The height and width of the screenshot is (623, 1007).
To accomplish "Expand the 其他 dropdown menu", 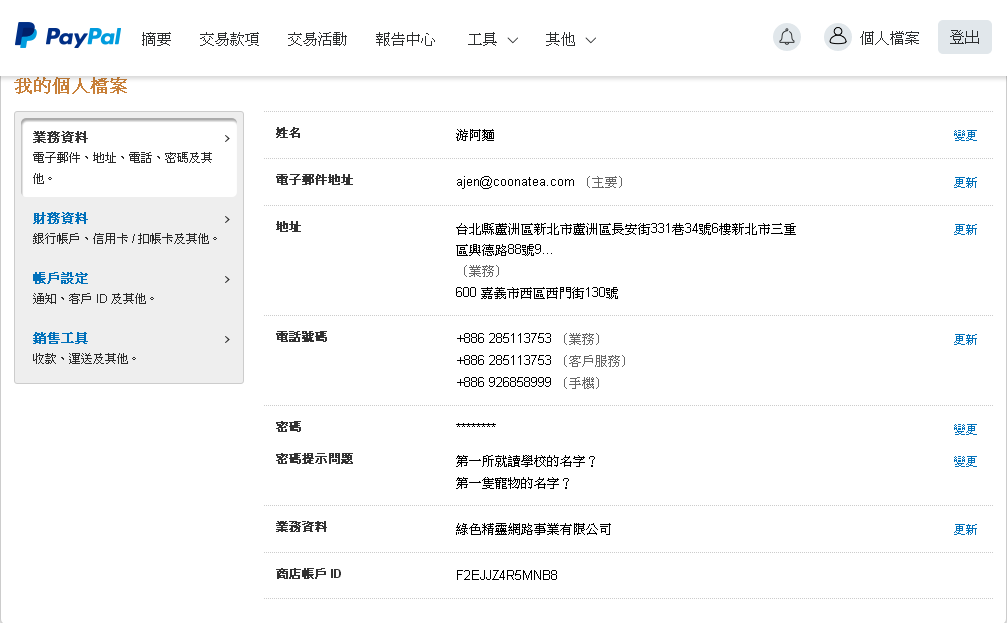I will [x=571, y=39].
